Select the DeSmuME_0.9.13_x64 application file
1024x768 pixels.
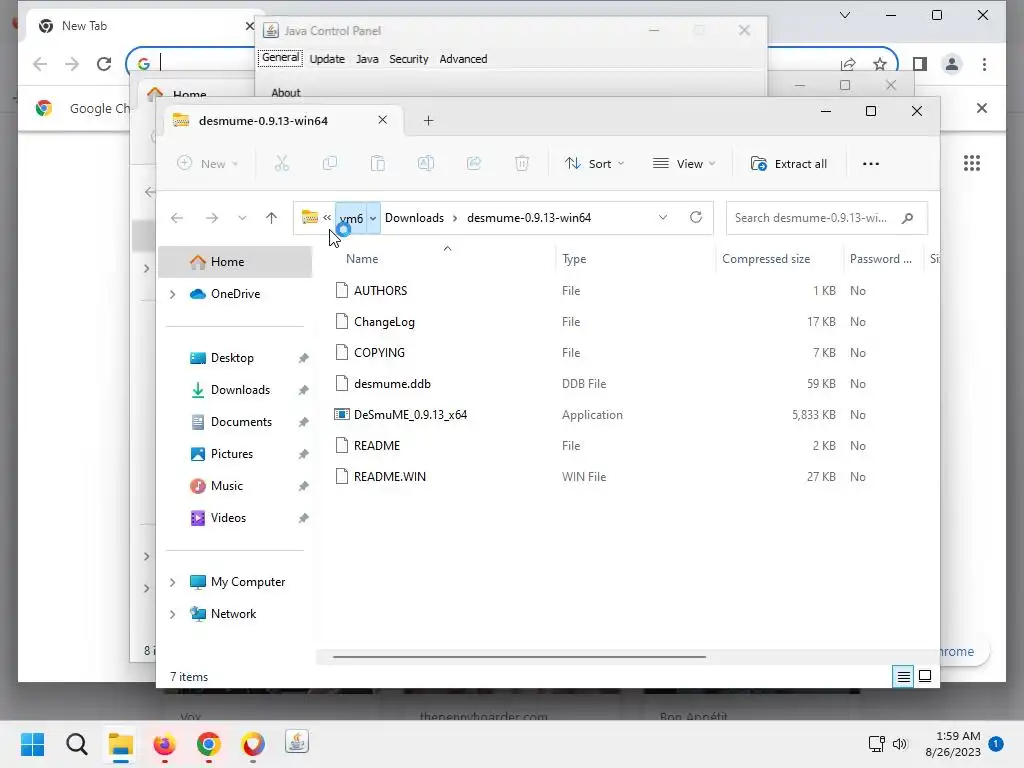tap(410, 415)
